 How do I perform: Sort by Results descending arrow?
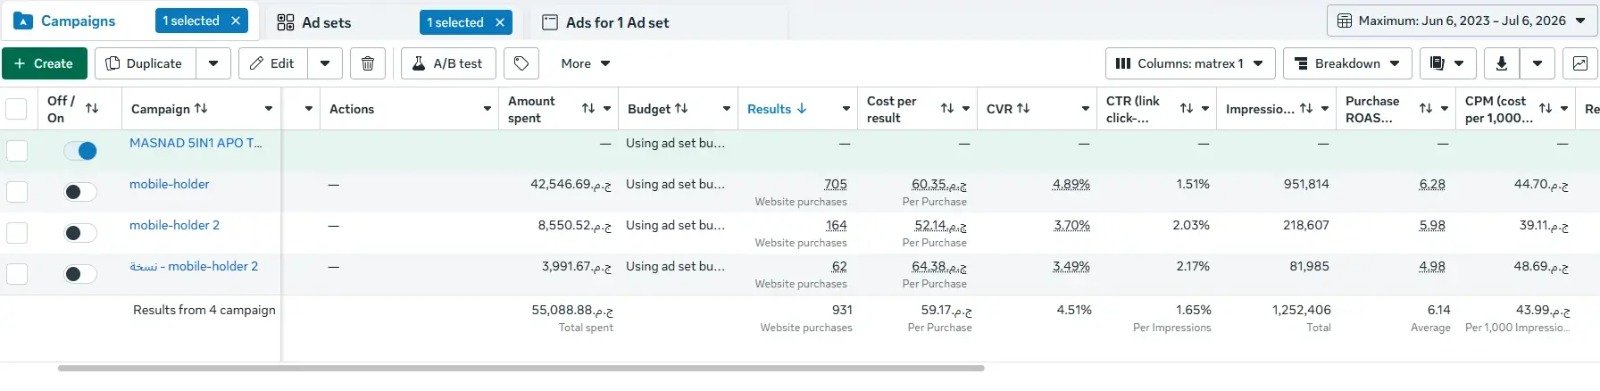[801, 108]
